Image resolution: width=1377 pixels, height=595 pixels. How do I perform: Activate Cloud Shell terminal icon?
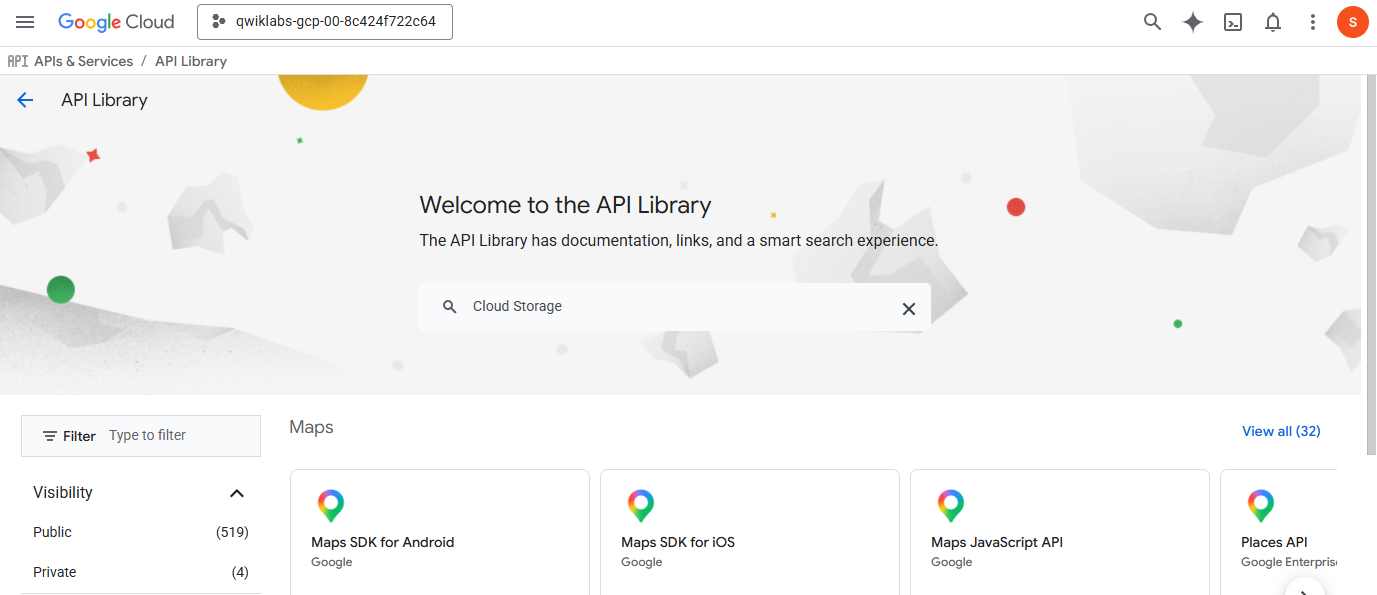pyautogui.click(x=1233, y=22)
